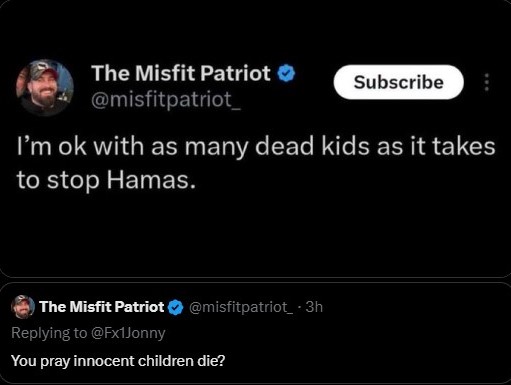The width and height of the screenshot is (511, 385).
Task: Select the quoted text "You pray innocent children die?"
Action: [118, 361]
